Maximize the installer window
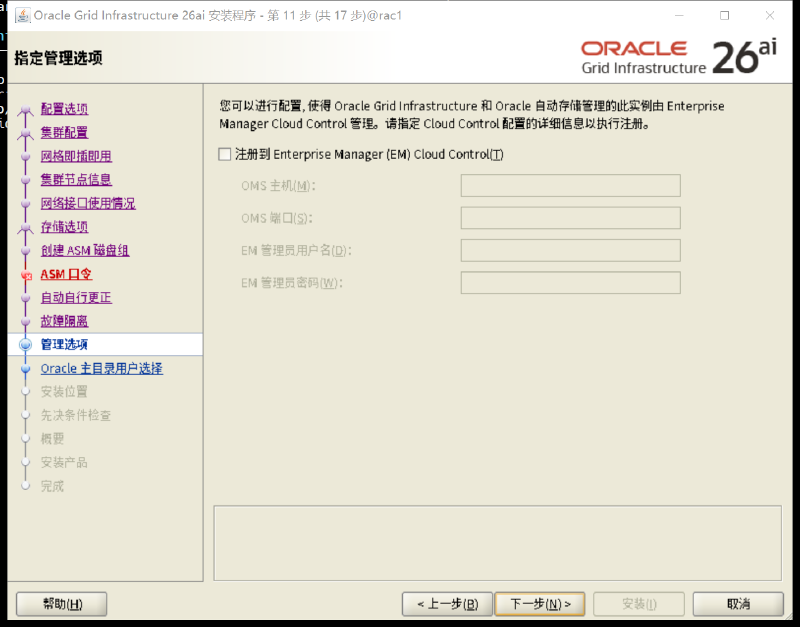Screen dimensions: 800x627 pyautogui.click(x=724, y=15)
